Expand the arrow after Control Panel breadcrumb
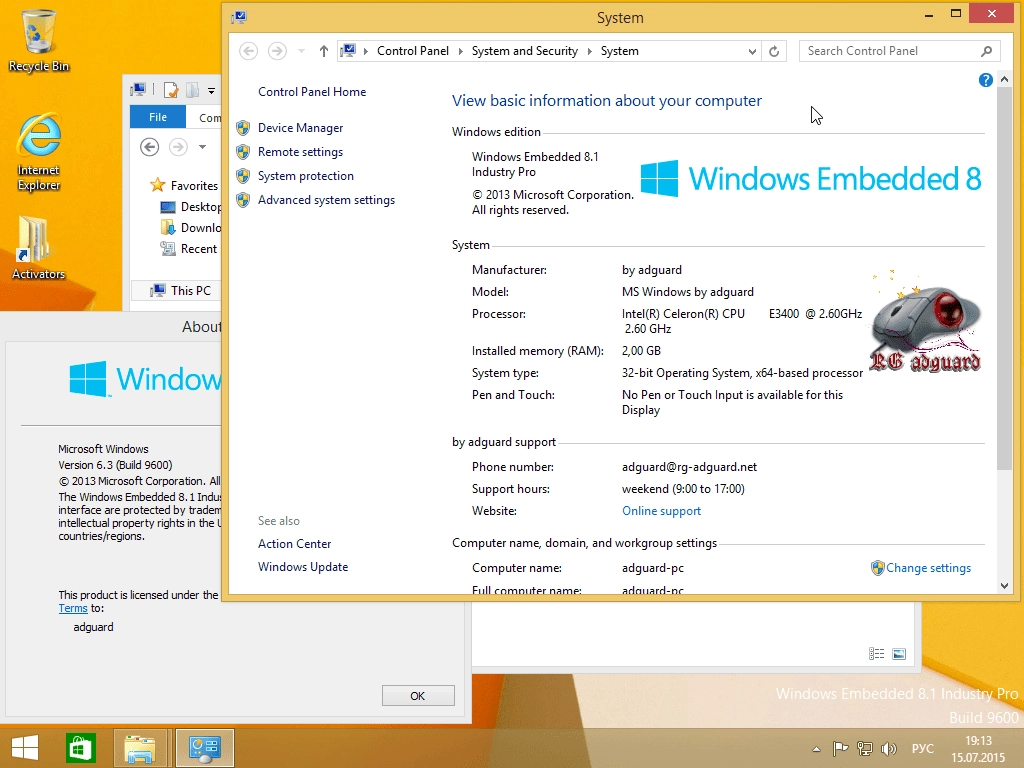The image size is (1024, 768). [x=460, y=51]
